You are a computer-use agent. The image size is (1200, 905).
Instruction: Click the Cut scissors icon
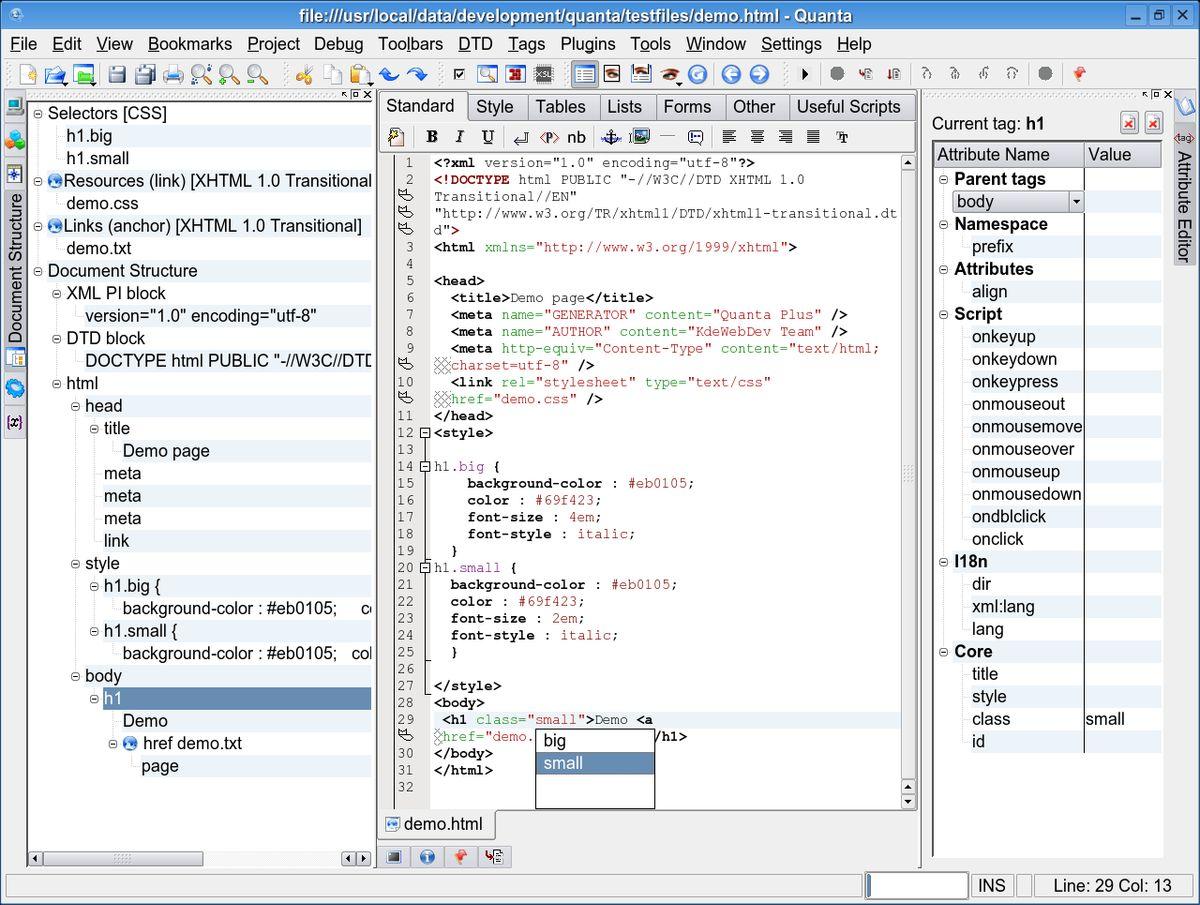point(304,74)
